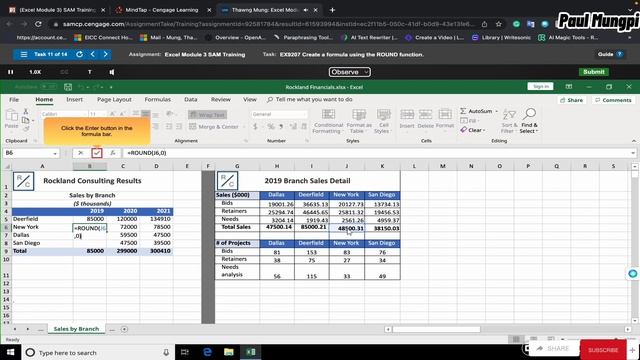The image size is (640, 360).
Task: Click the Comma Style icon
Action: click(x=281, y=127)
